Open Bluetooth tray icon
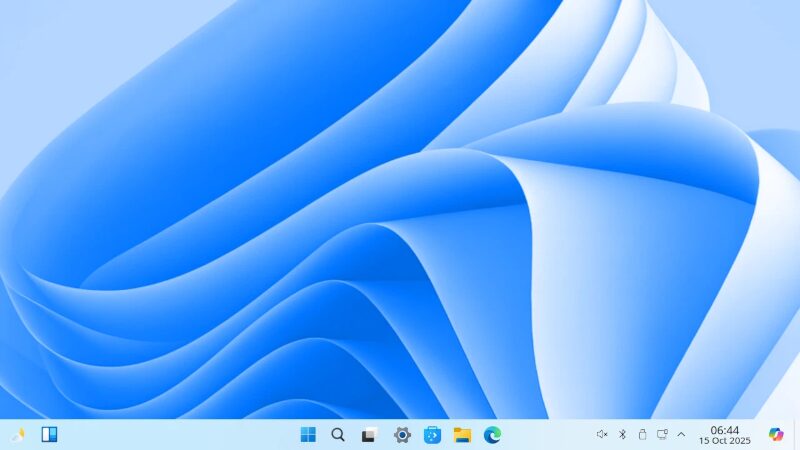The height and width of the screenshot is (450, 800). tap(622, 434)
